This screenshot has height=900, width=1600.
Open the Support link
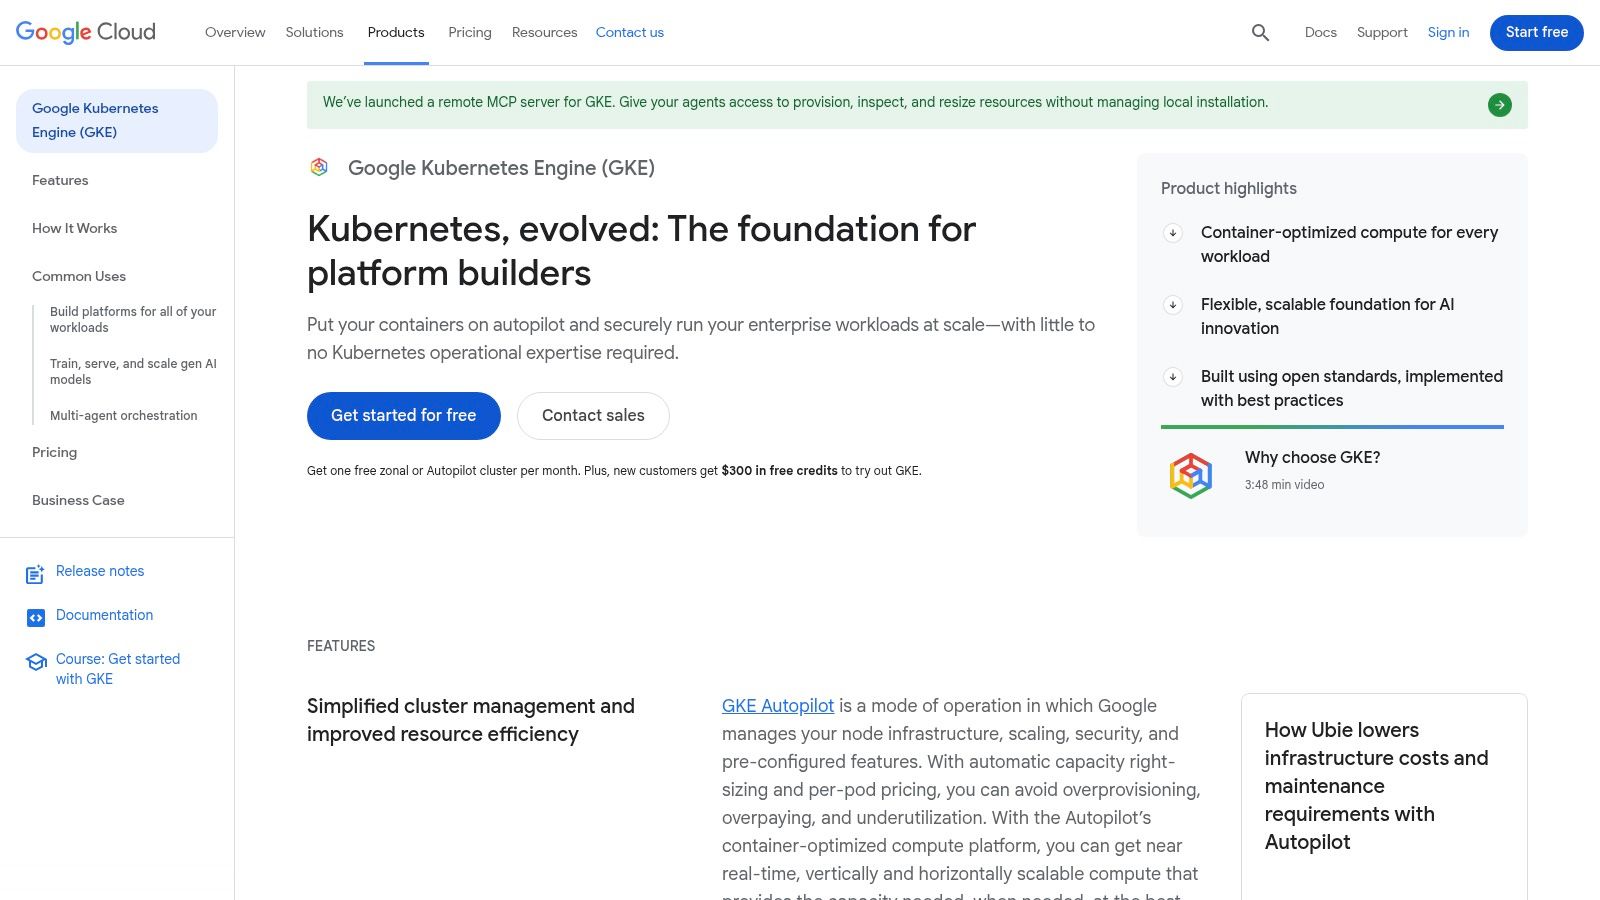[1382, 32]
